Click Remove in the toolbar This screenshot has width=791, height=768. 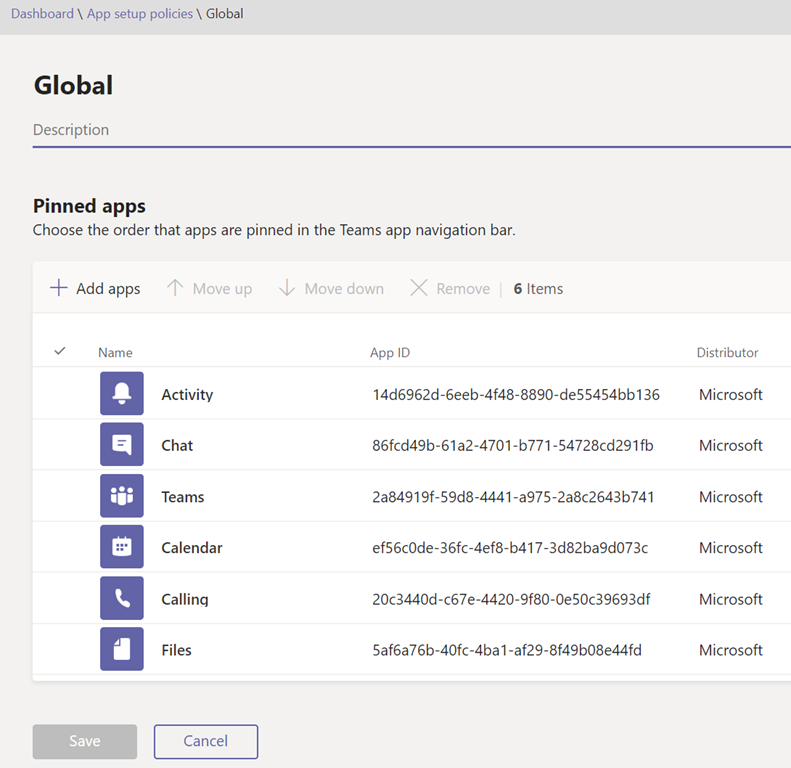450,289
